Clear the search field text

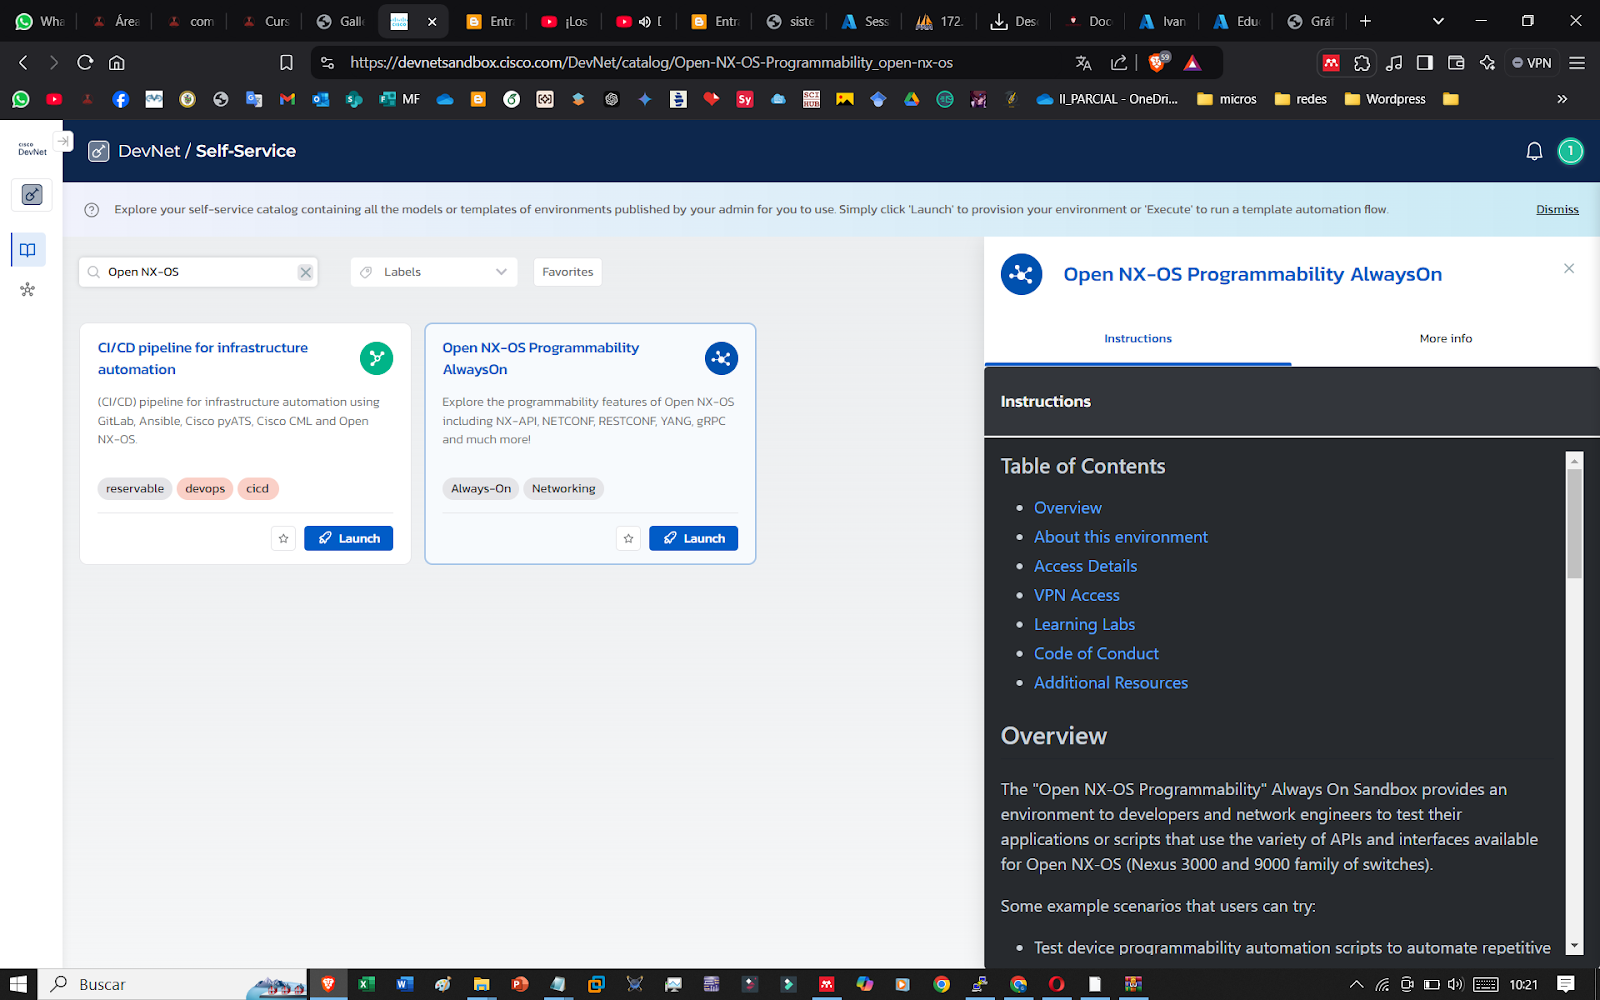305,272
